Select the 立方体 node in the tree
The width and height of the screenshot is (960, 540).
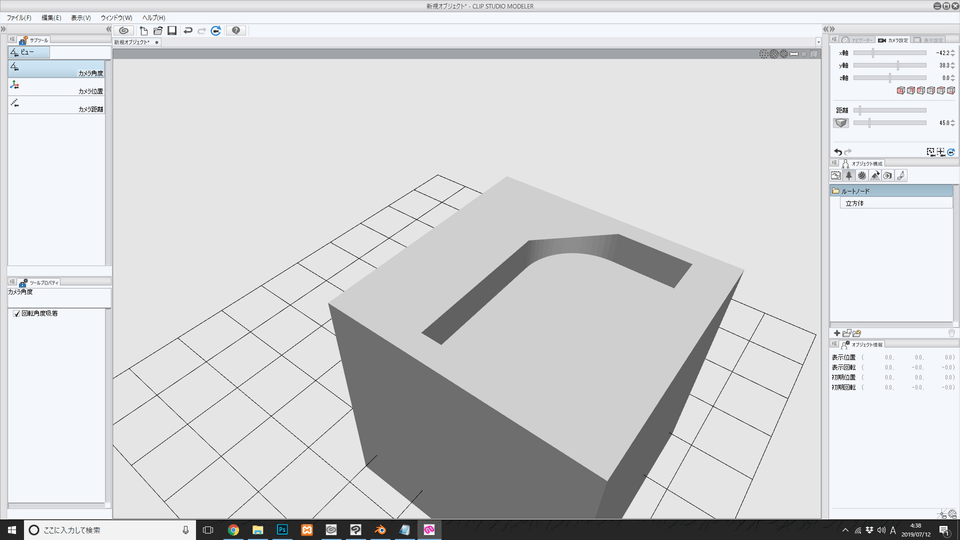pos(854,202)
